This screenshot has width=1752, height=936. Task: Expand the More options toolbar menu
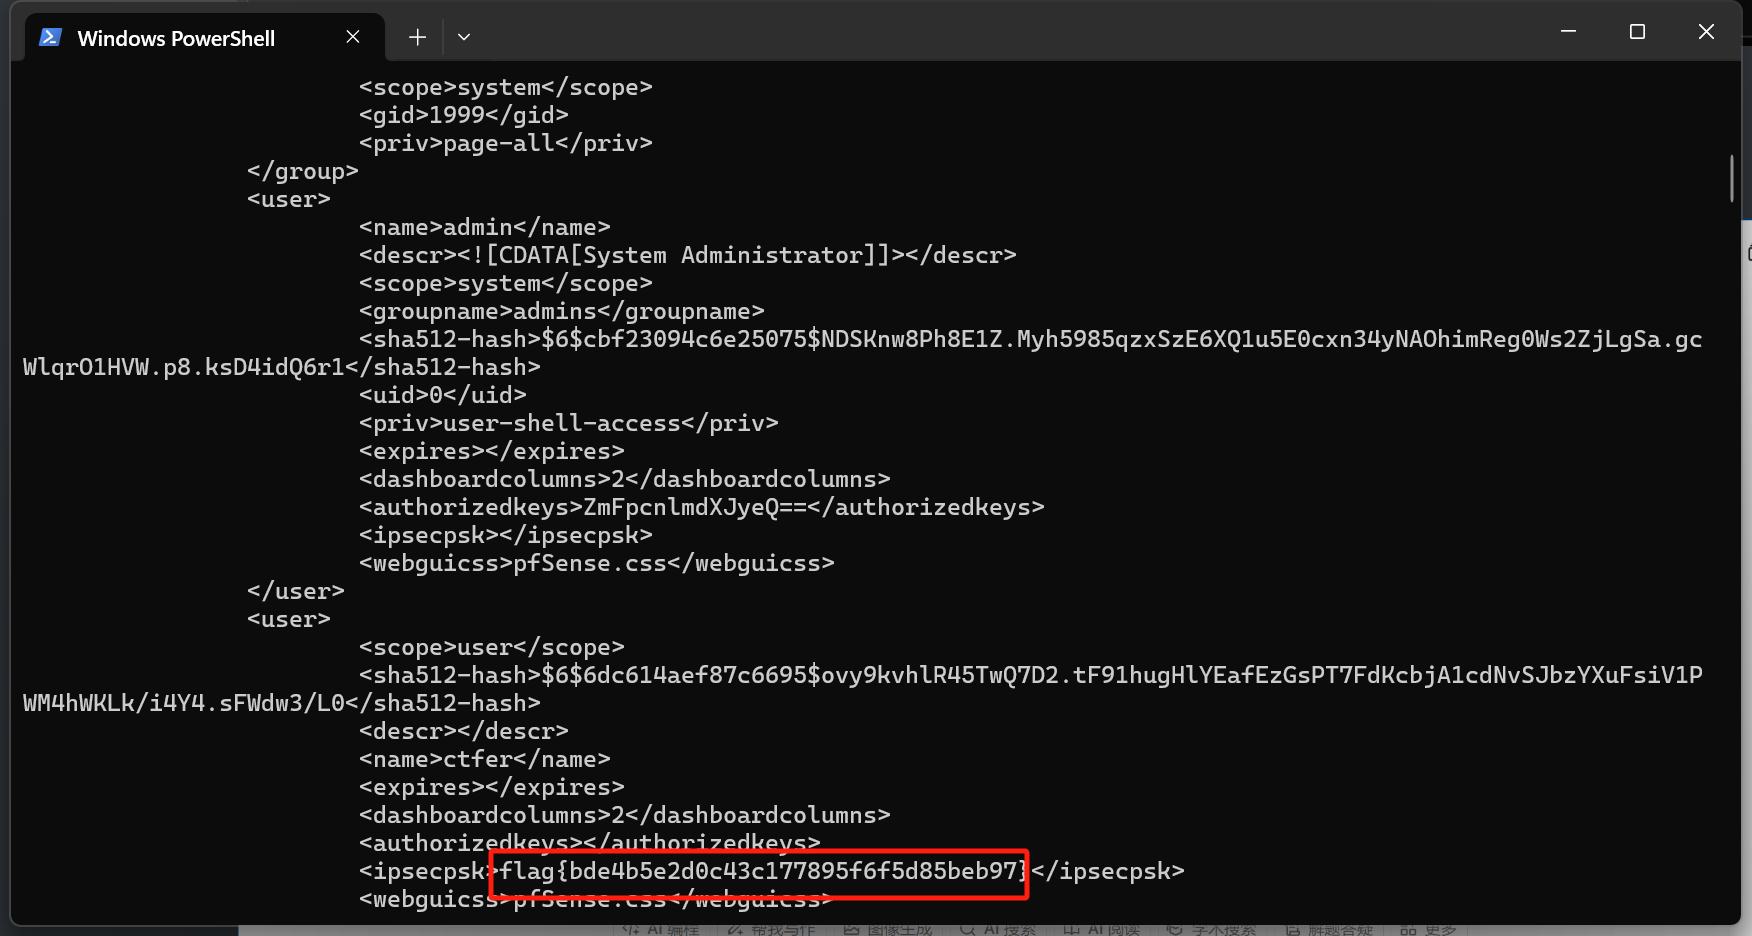[1428, 929]
